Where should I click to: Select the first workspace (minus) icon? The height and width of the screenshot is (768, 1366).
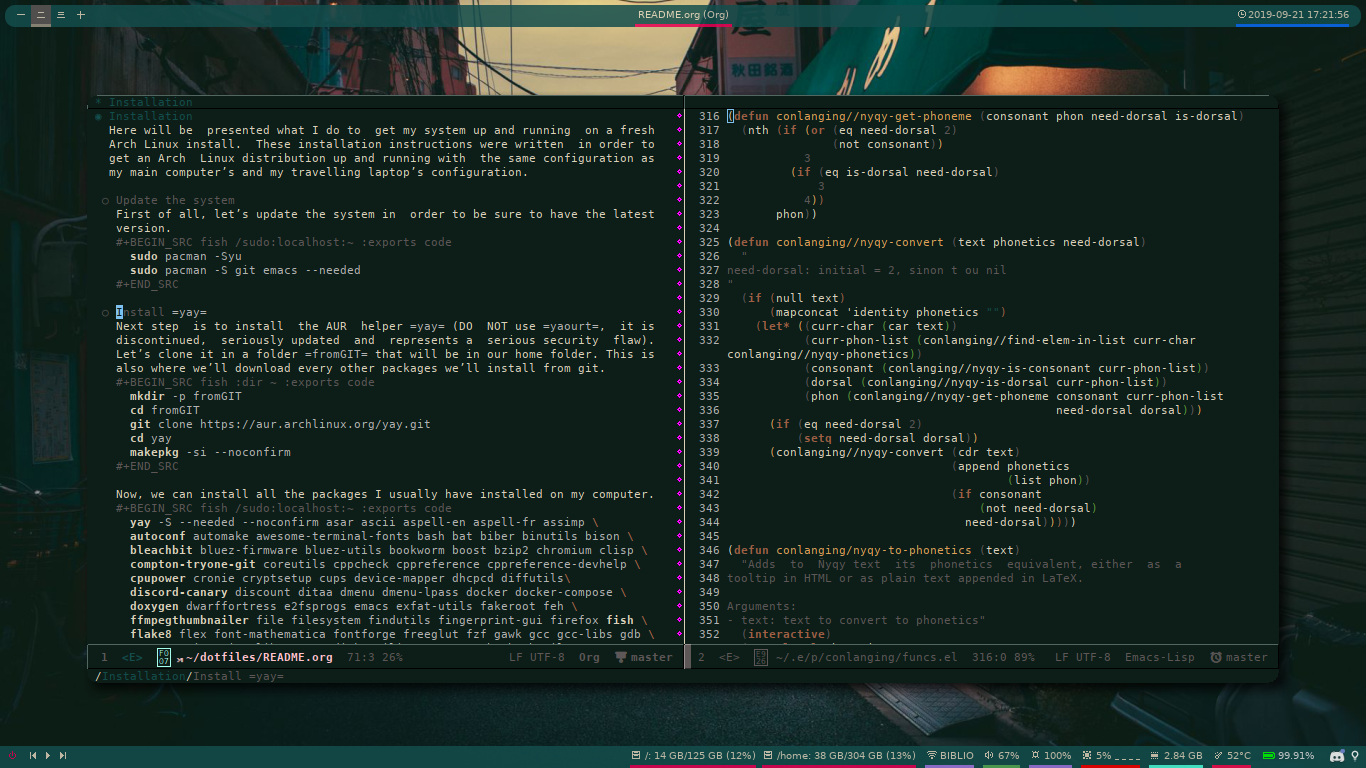pyautogui.click(x=20, y=15)
